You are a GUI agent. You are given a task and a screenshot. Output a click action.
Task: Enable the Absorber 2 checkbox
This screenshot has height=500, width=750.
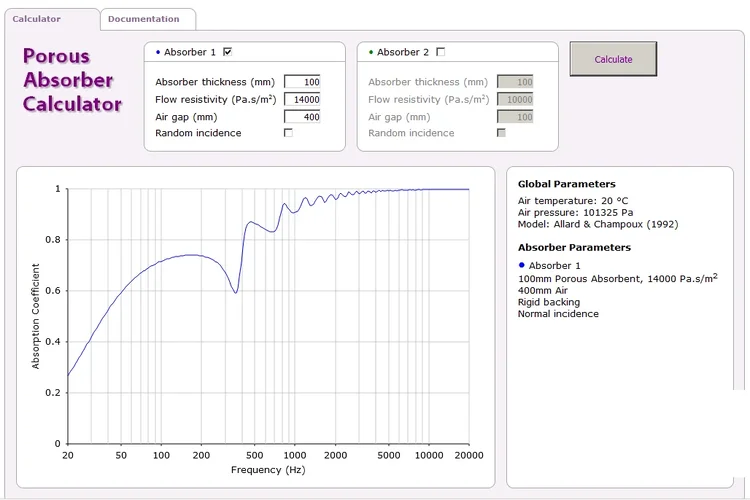(441, 52)
